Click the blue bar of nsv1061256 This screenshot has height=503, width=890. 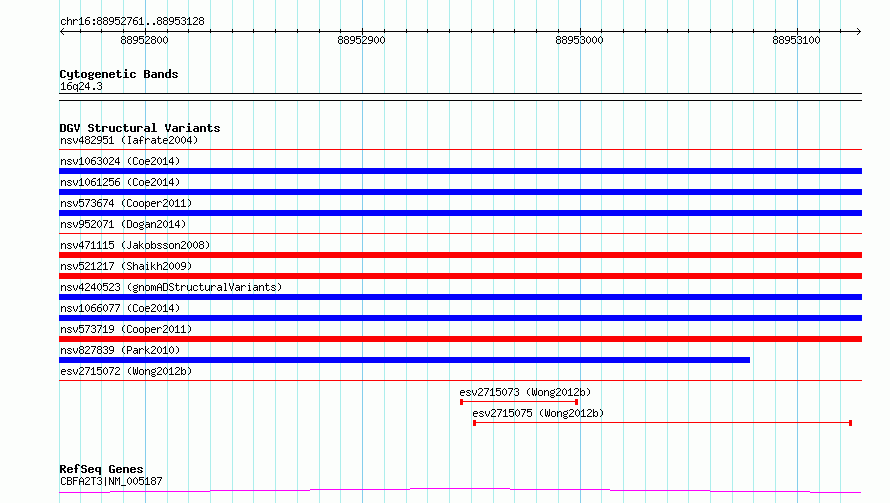(x=460, y=192)
